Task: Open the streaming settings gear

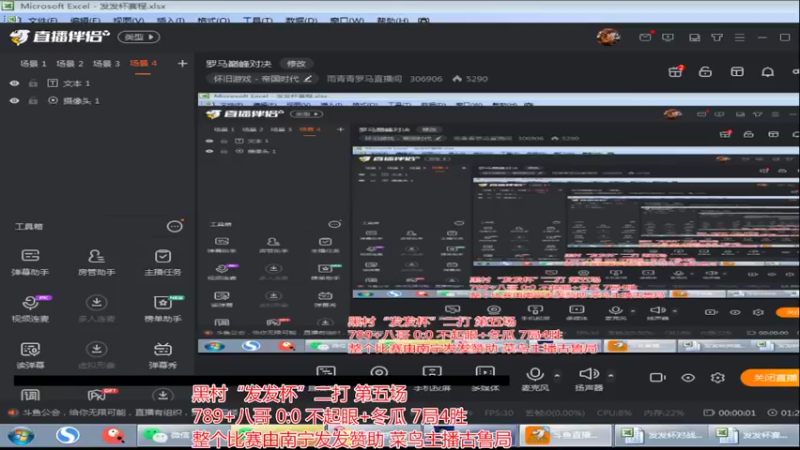Action: 718,378
